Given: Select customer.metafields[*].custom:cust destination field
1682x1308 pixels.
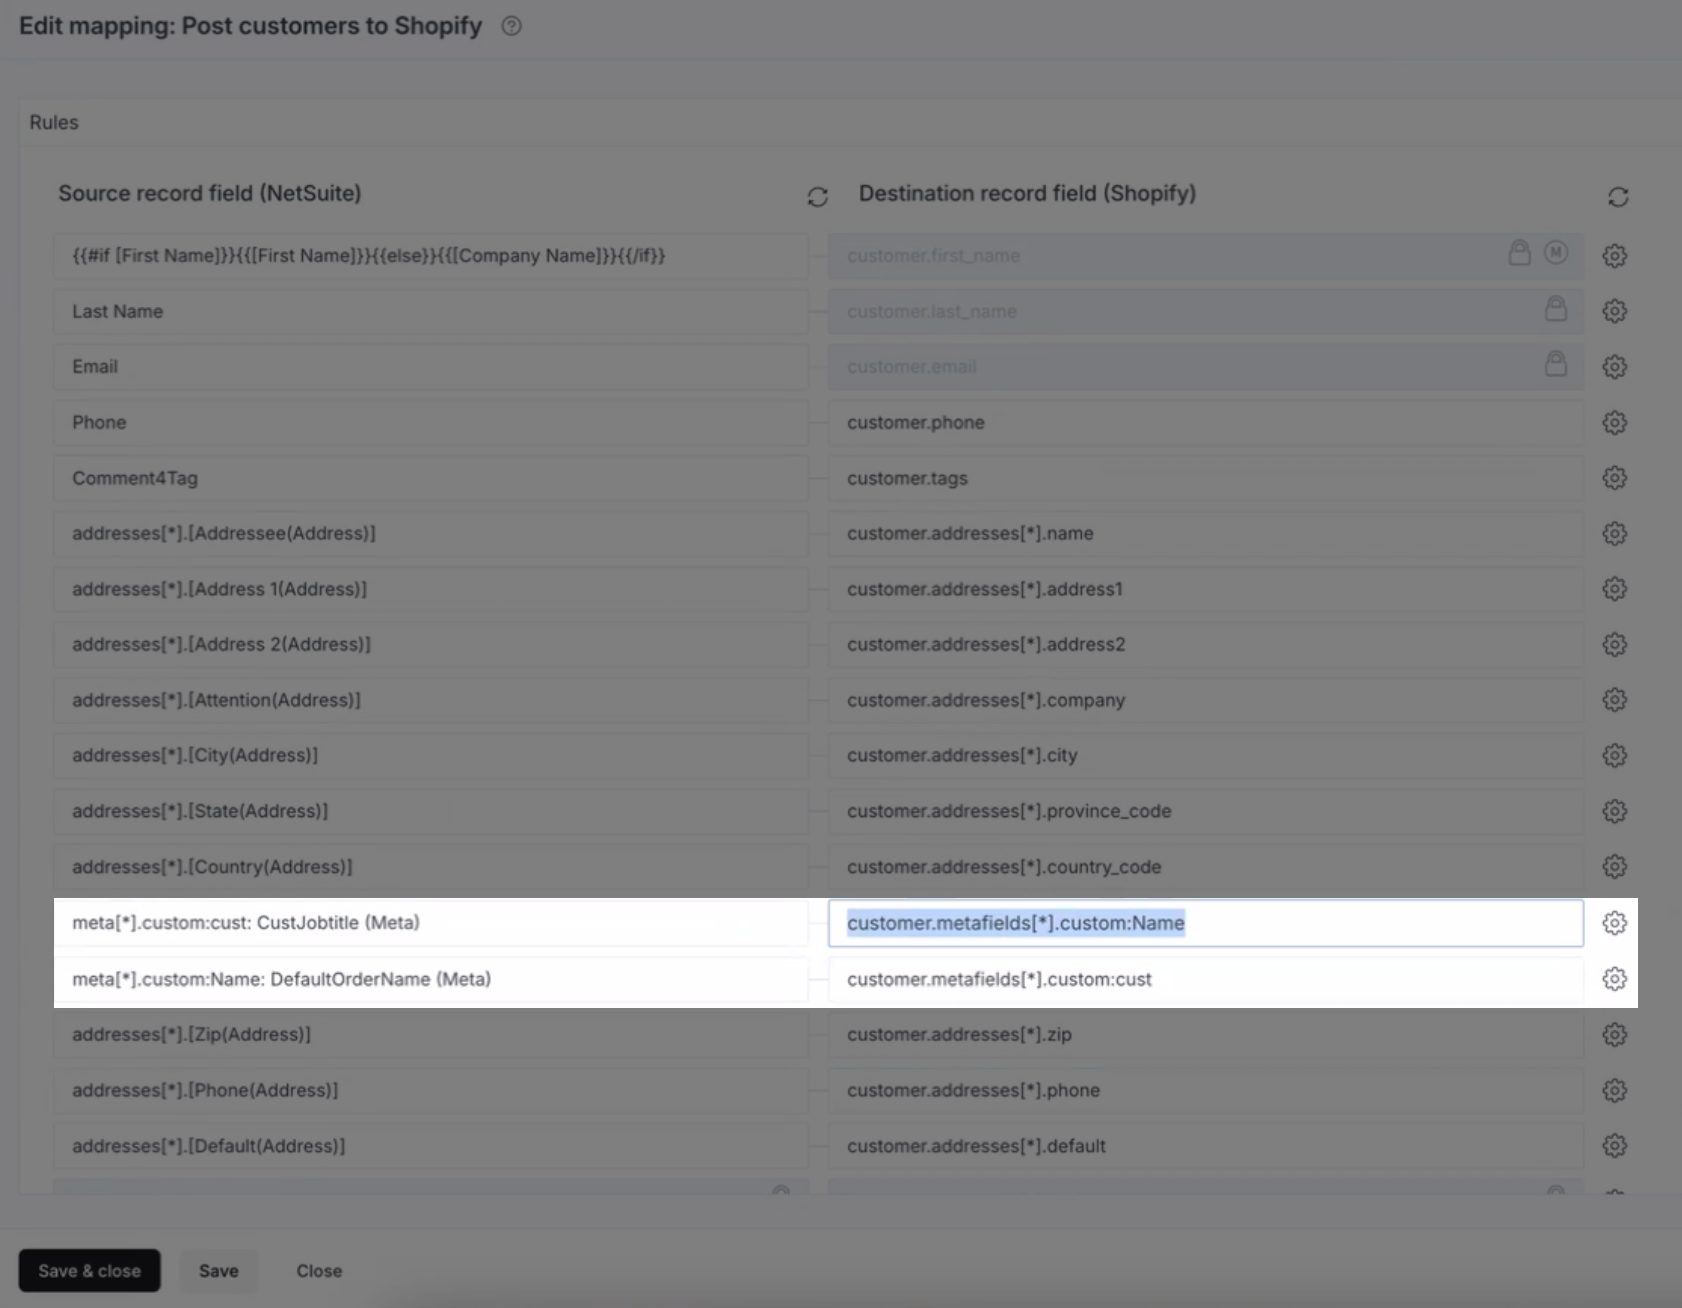Looking at the screenshot, I should 1206,979.
